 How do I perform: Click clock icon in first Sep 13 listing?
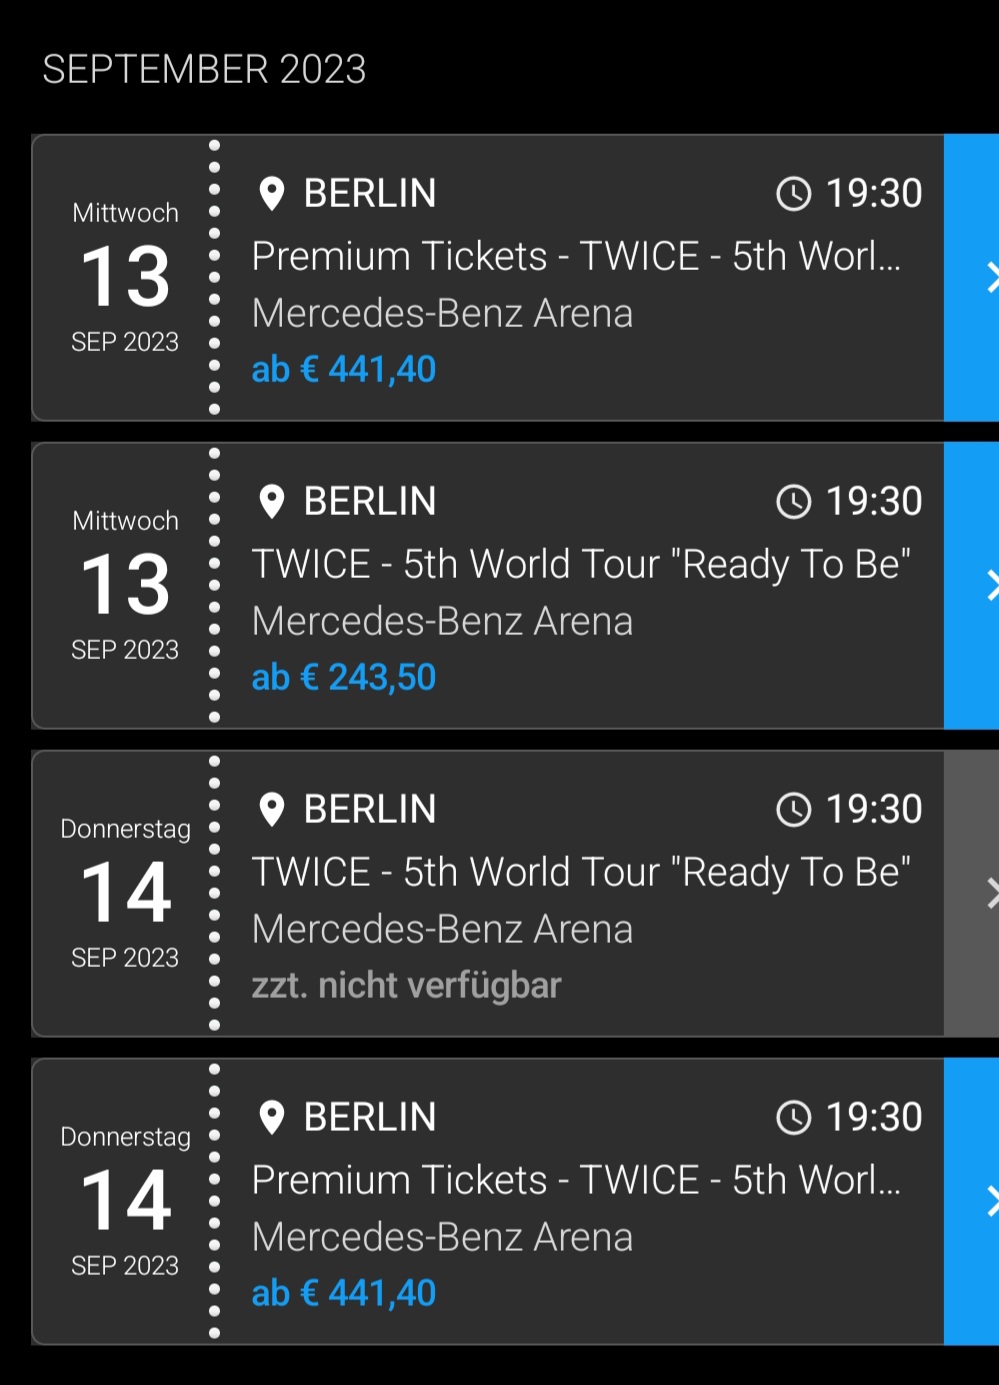[x=794, y=193]
